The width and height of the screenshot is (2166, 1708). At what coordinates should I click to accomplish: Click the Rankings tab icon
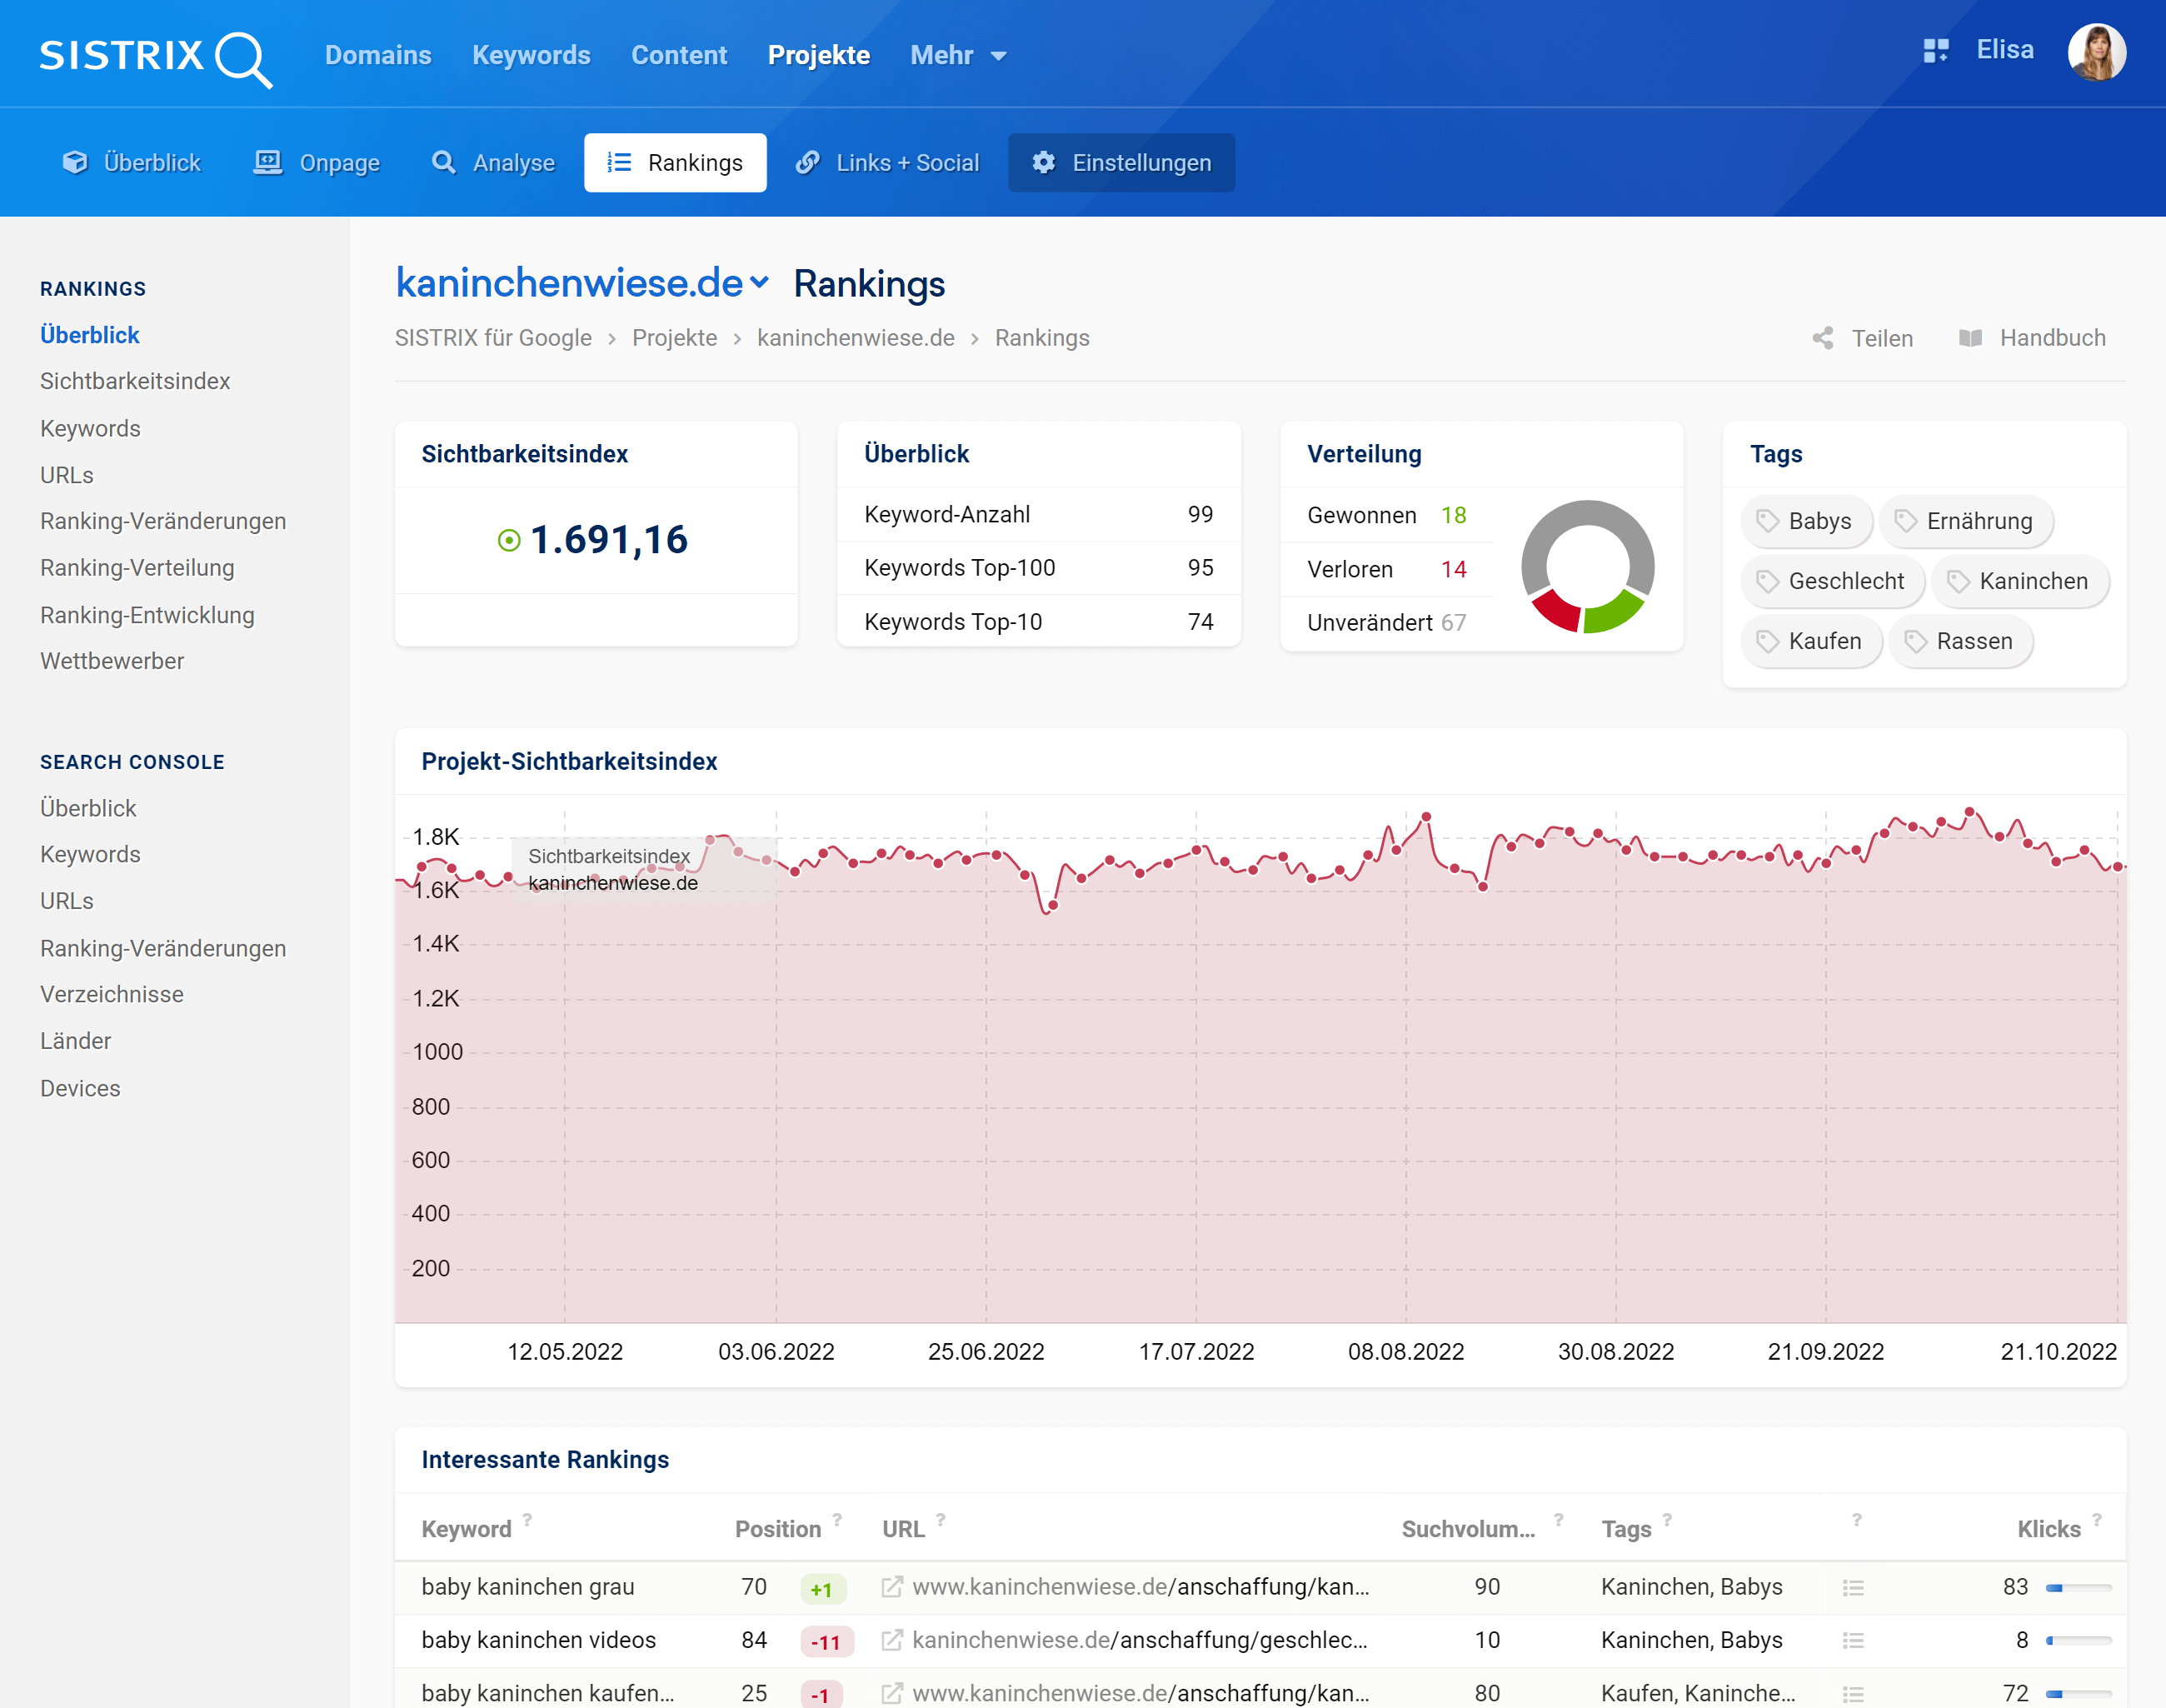[x=621, y=162]
